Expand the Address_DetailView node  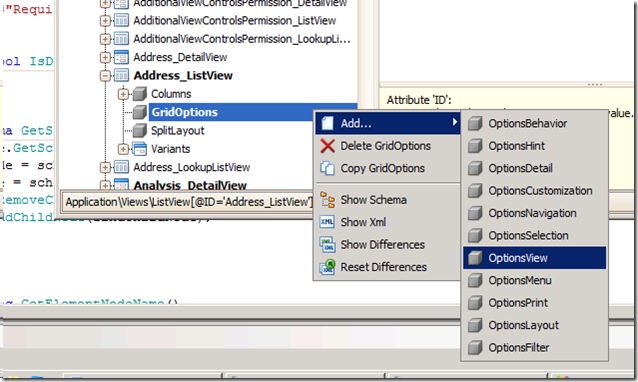point(105,57)
